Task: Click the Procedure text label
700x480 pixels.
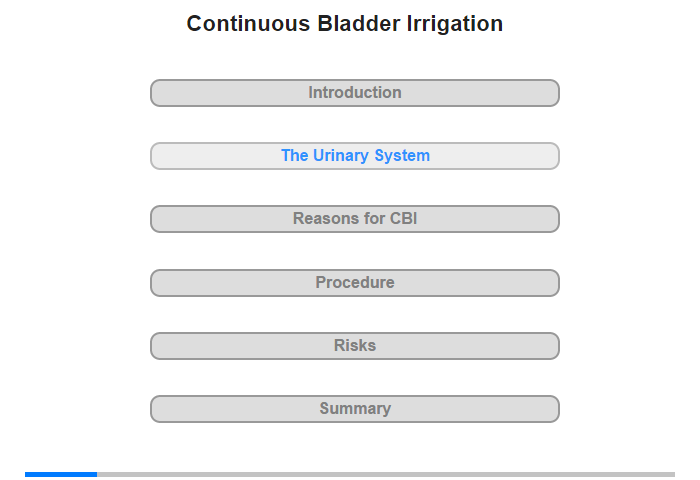Action: pos(355,283)
